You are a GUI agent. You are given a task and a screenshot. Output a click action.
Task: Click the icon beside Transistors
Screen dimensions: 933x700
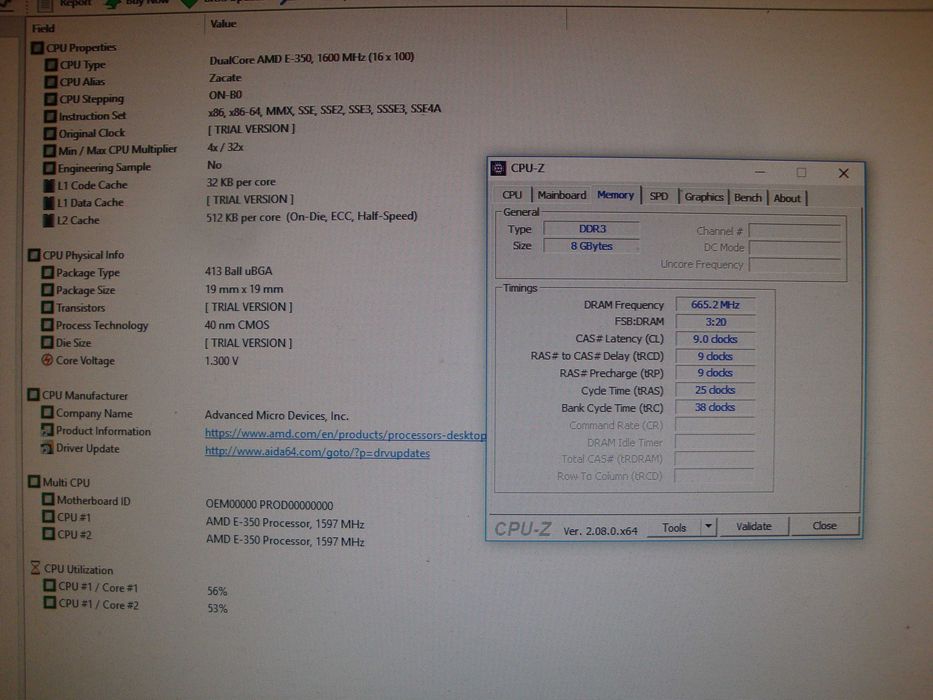[x=48, y=308]
